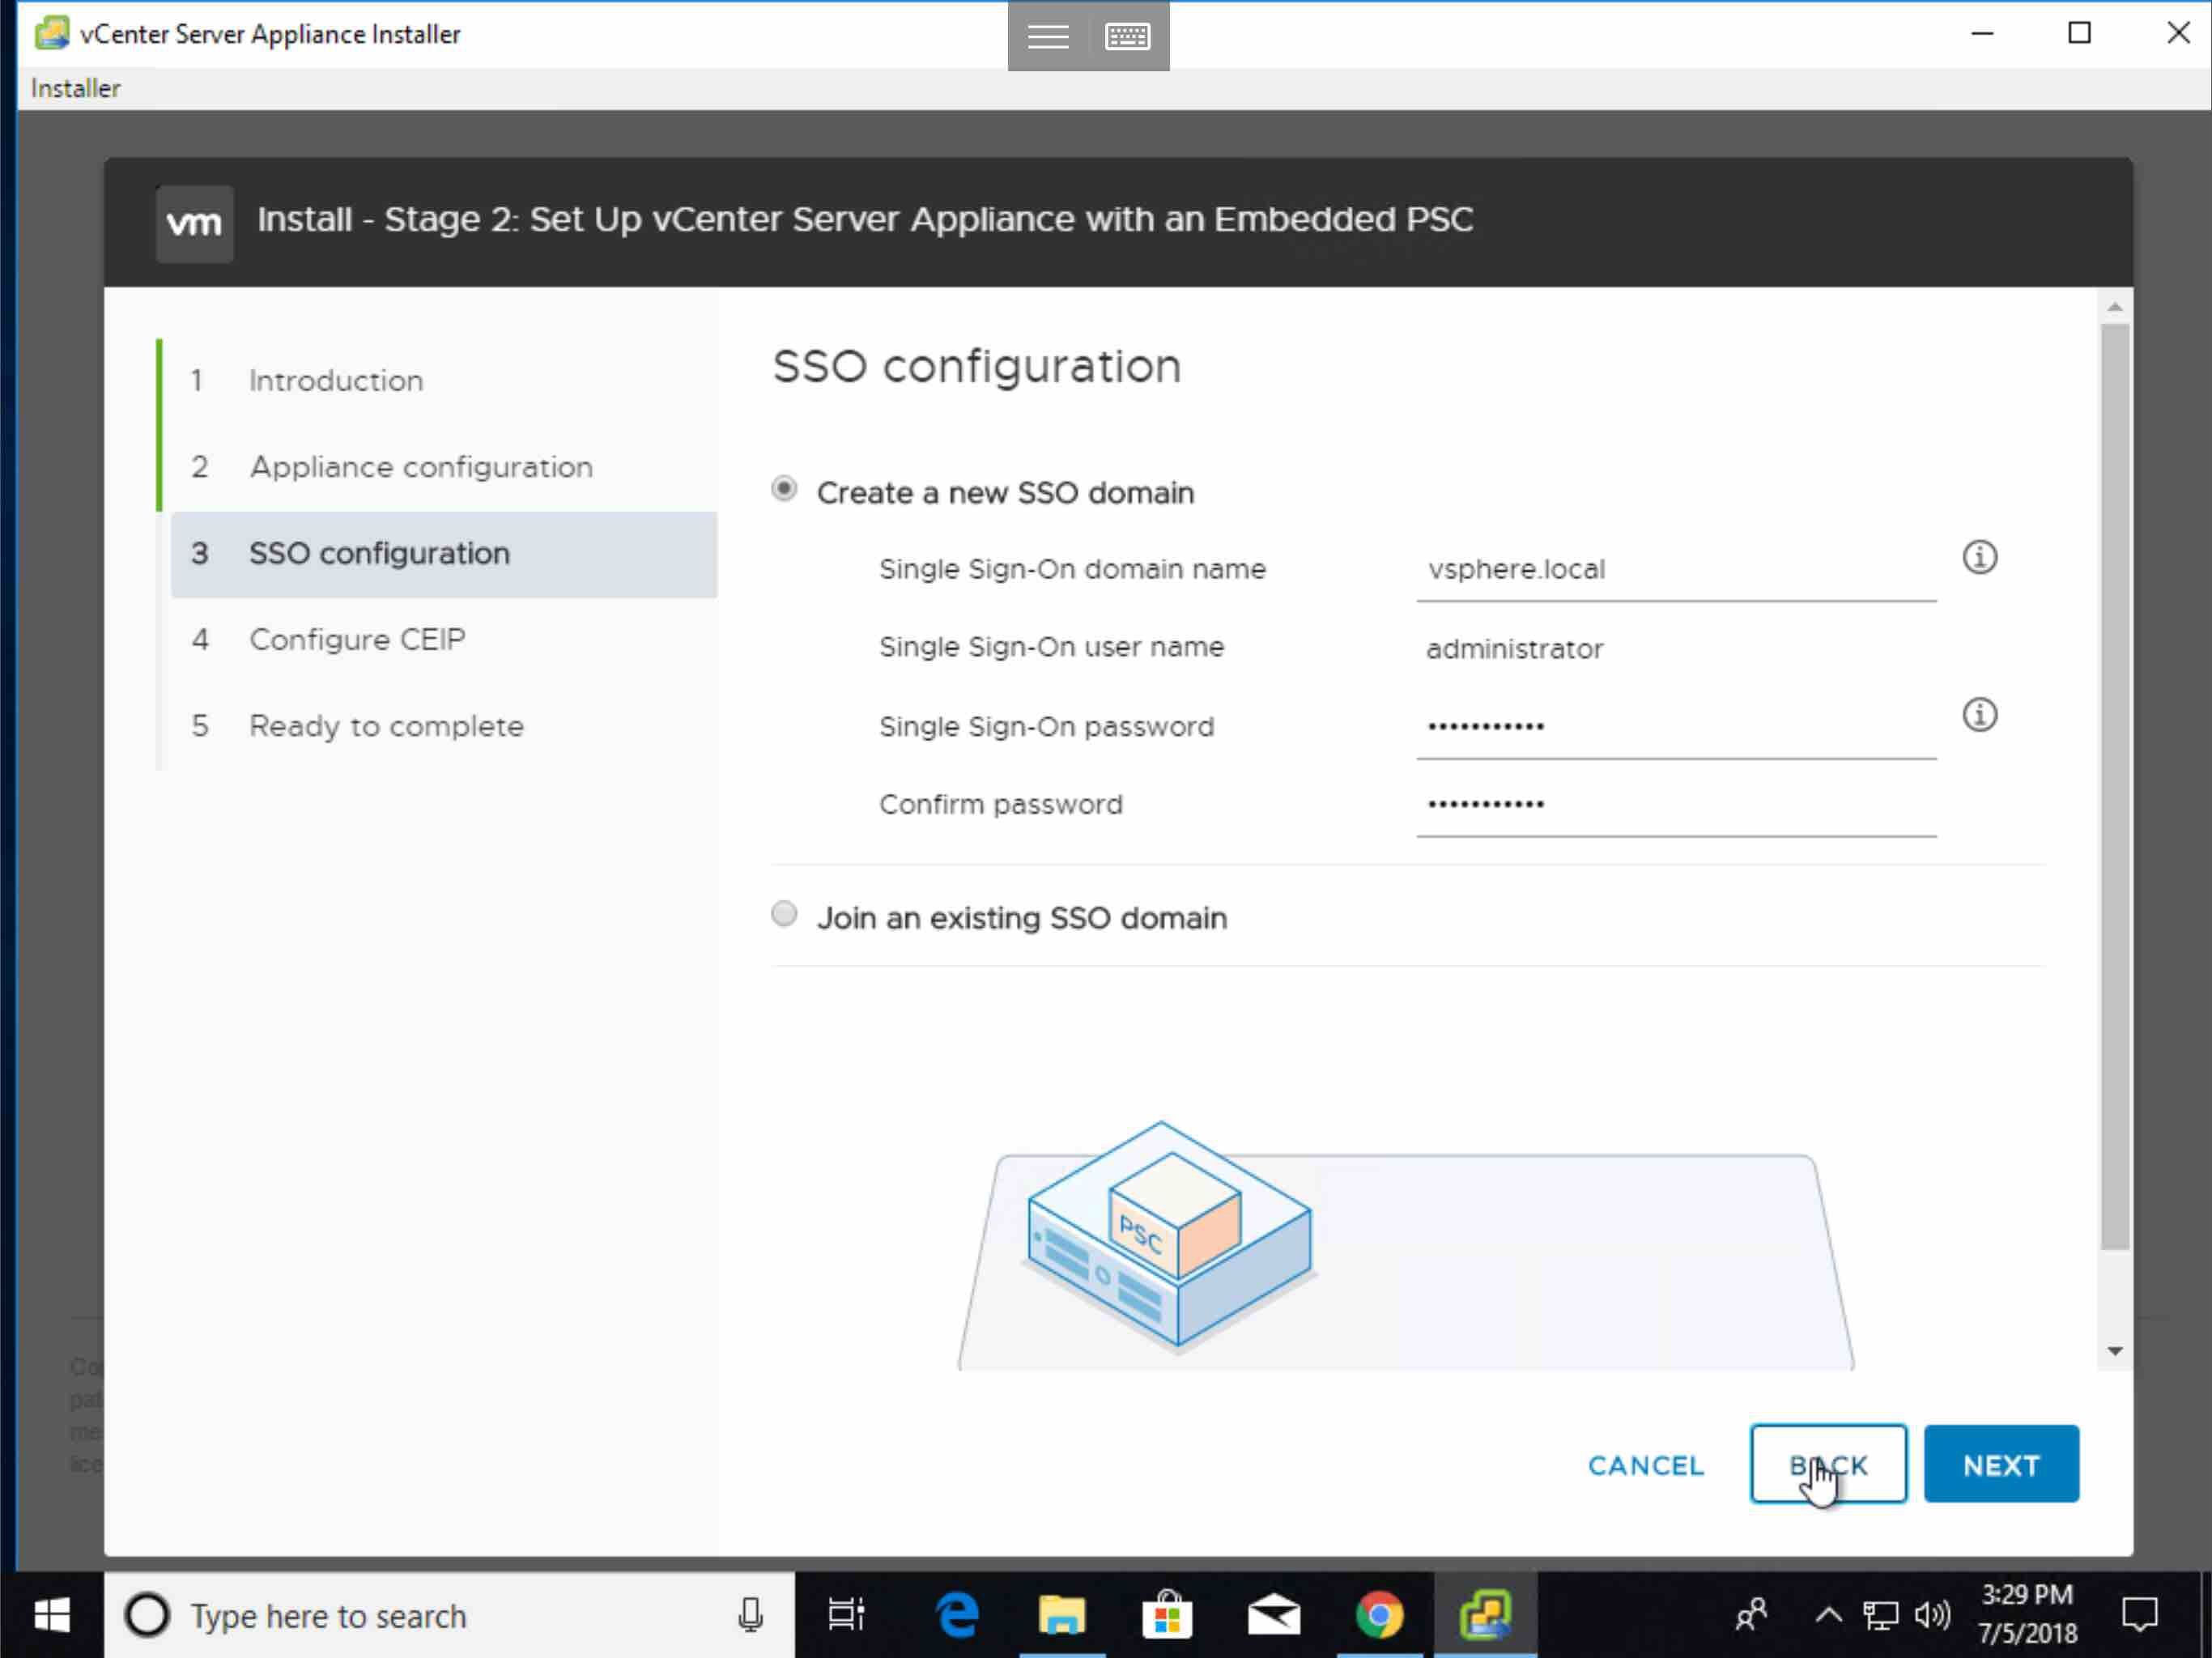Click the Type here to search box

click(x=450, y=1616)
